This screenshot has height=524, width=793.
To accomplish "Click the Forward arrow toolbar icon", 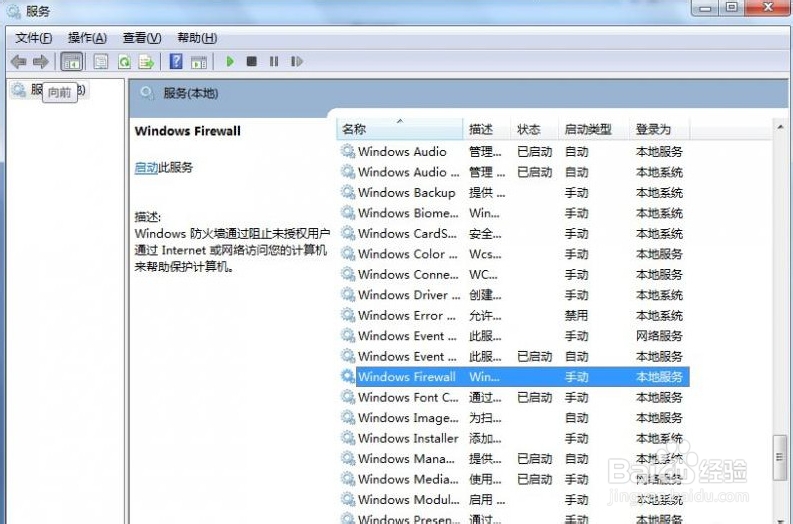I will tap(40, 62).
